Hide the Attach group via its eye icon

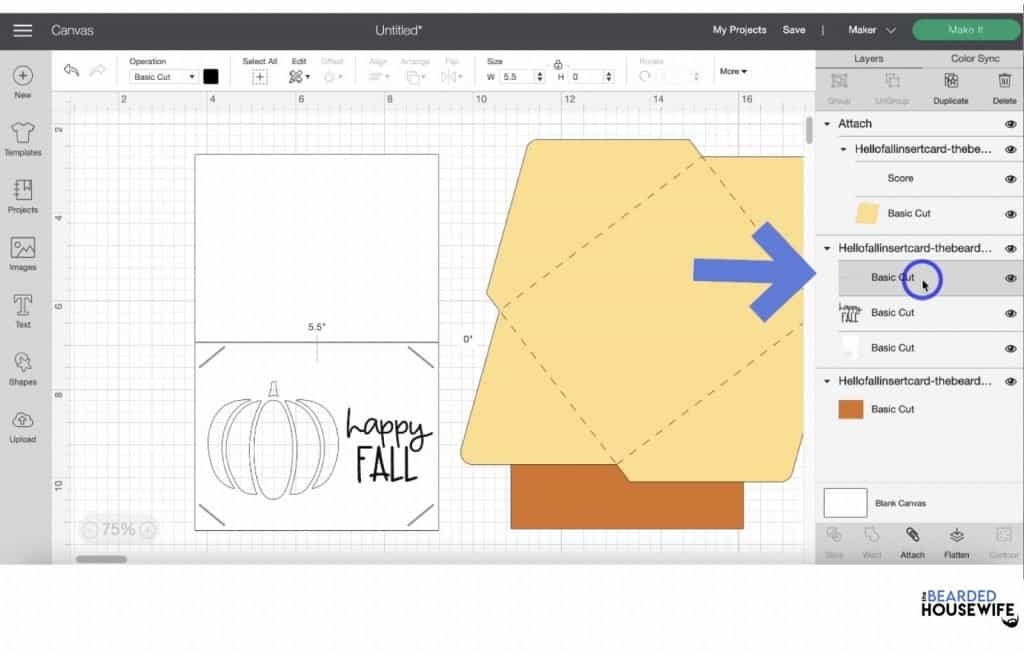1010,123
